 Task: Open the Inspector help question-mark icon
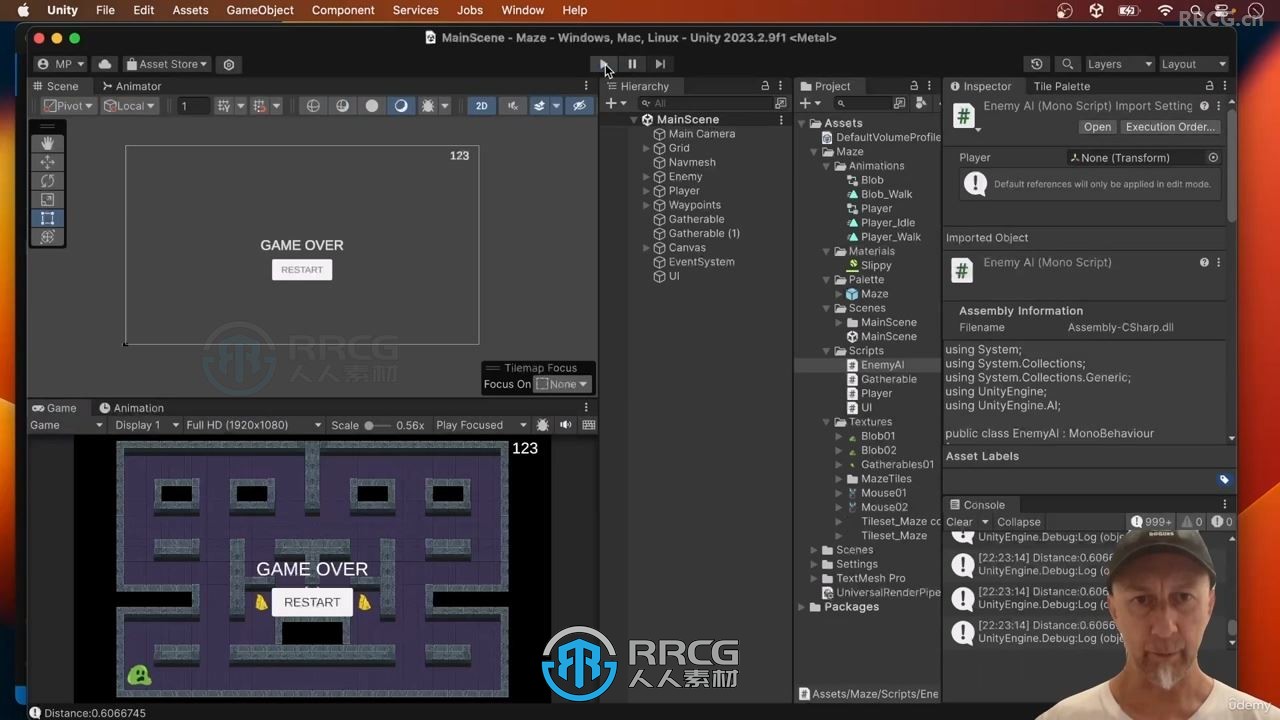(x=1204, y=106)
